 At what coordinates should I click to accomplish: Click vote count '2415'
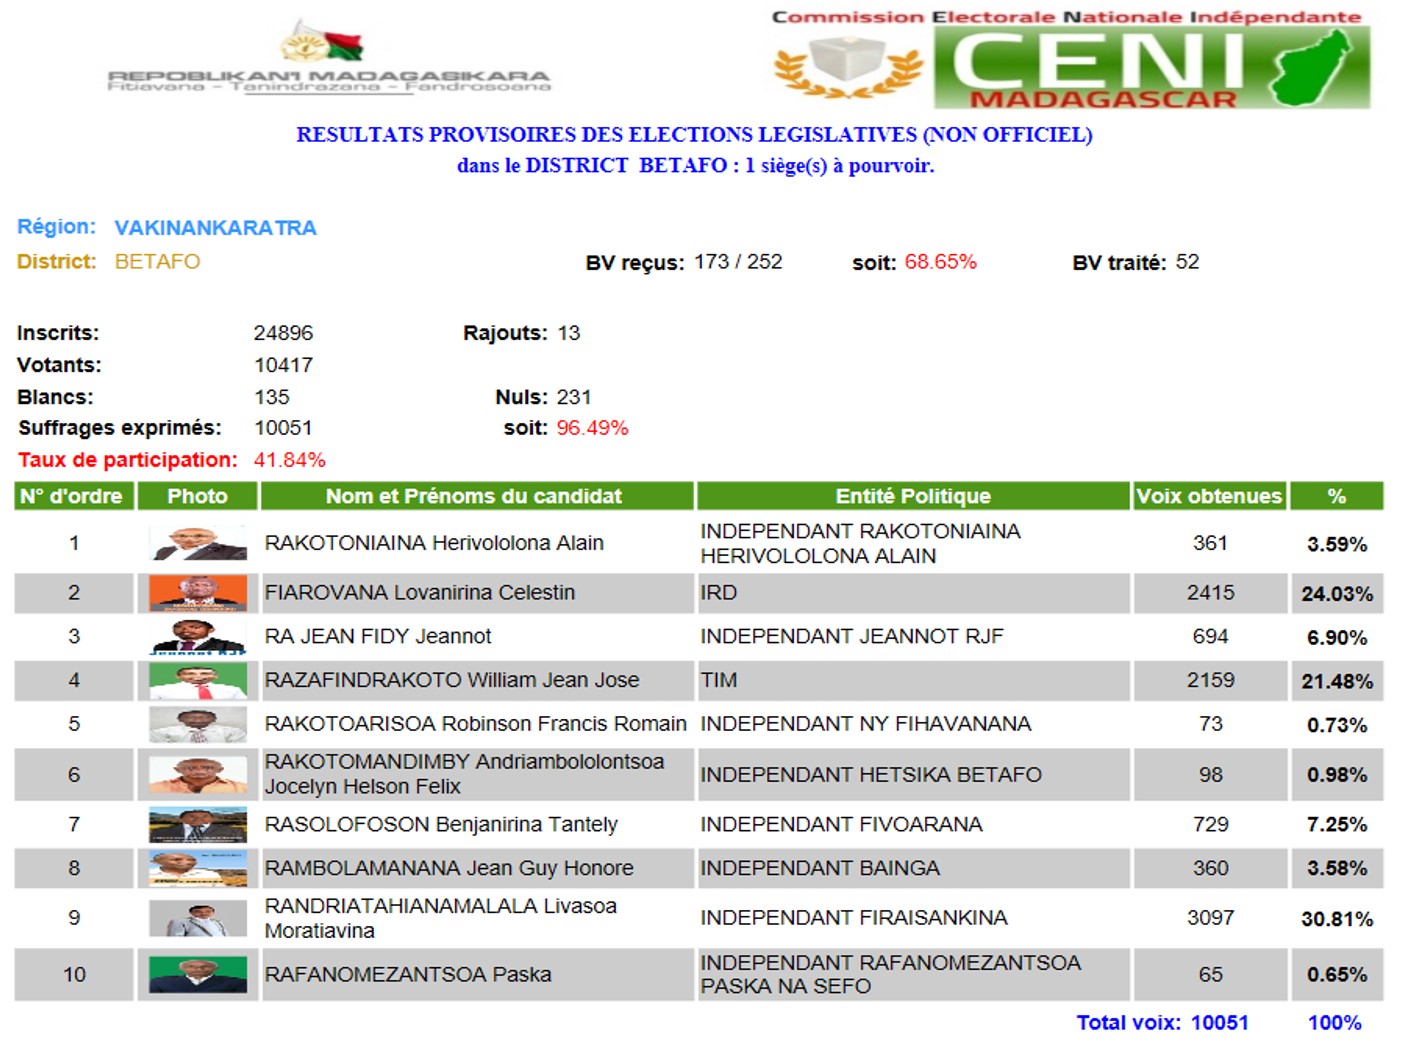pos(1210,593)
